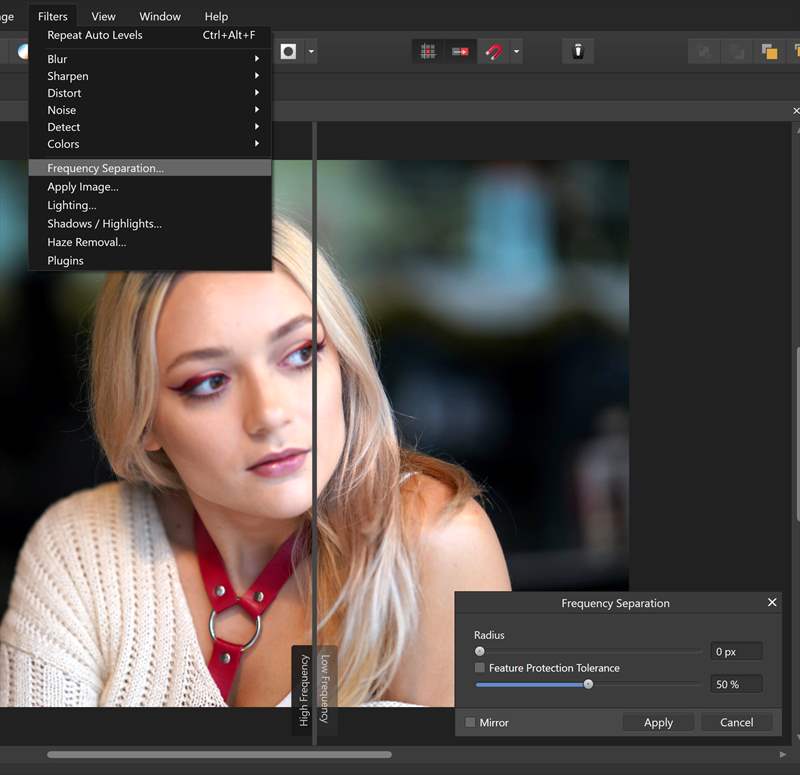Toggle the red magnet snapping icon
The width and height of the screenshot is (800, 775).
493,51
